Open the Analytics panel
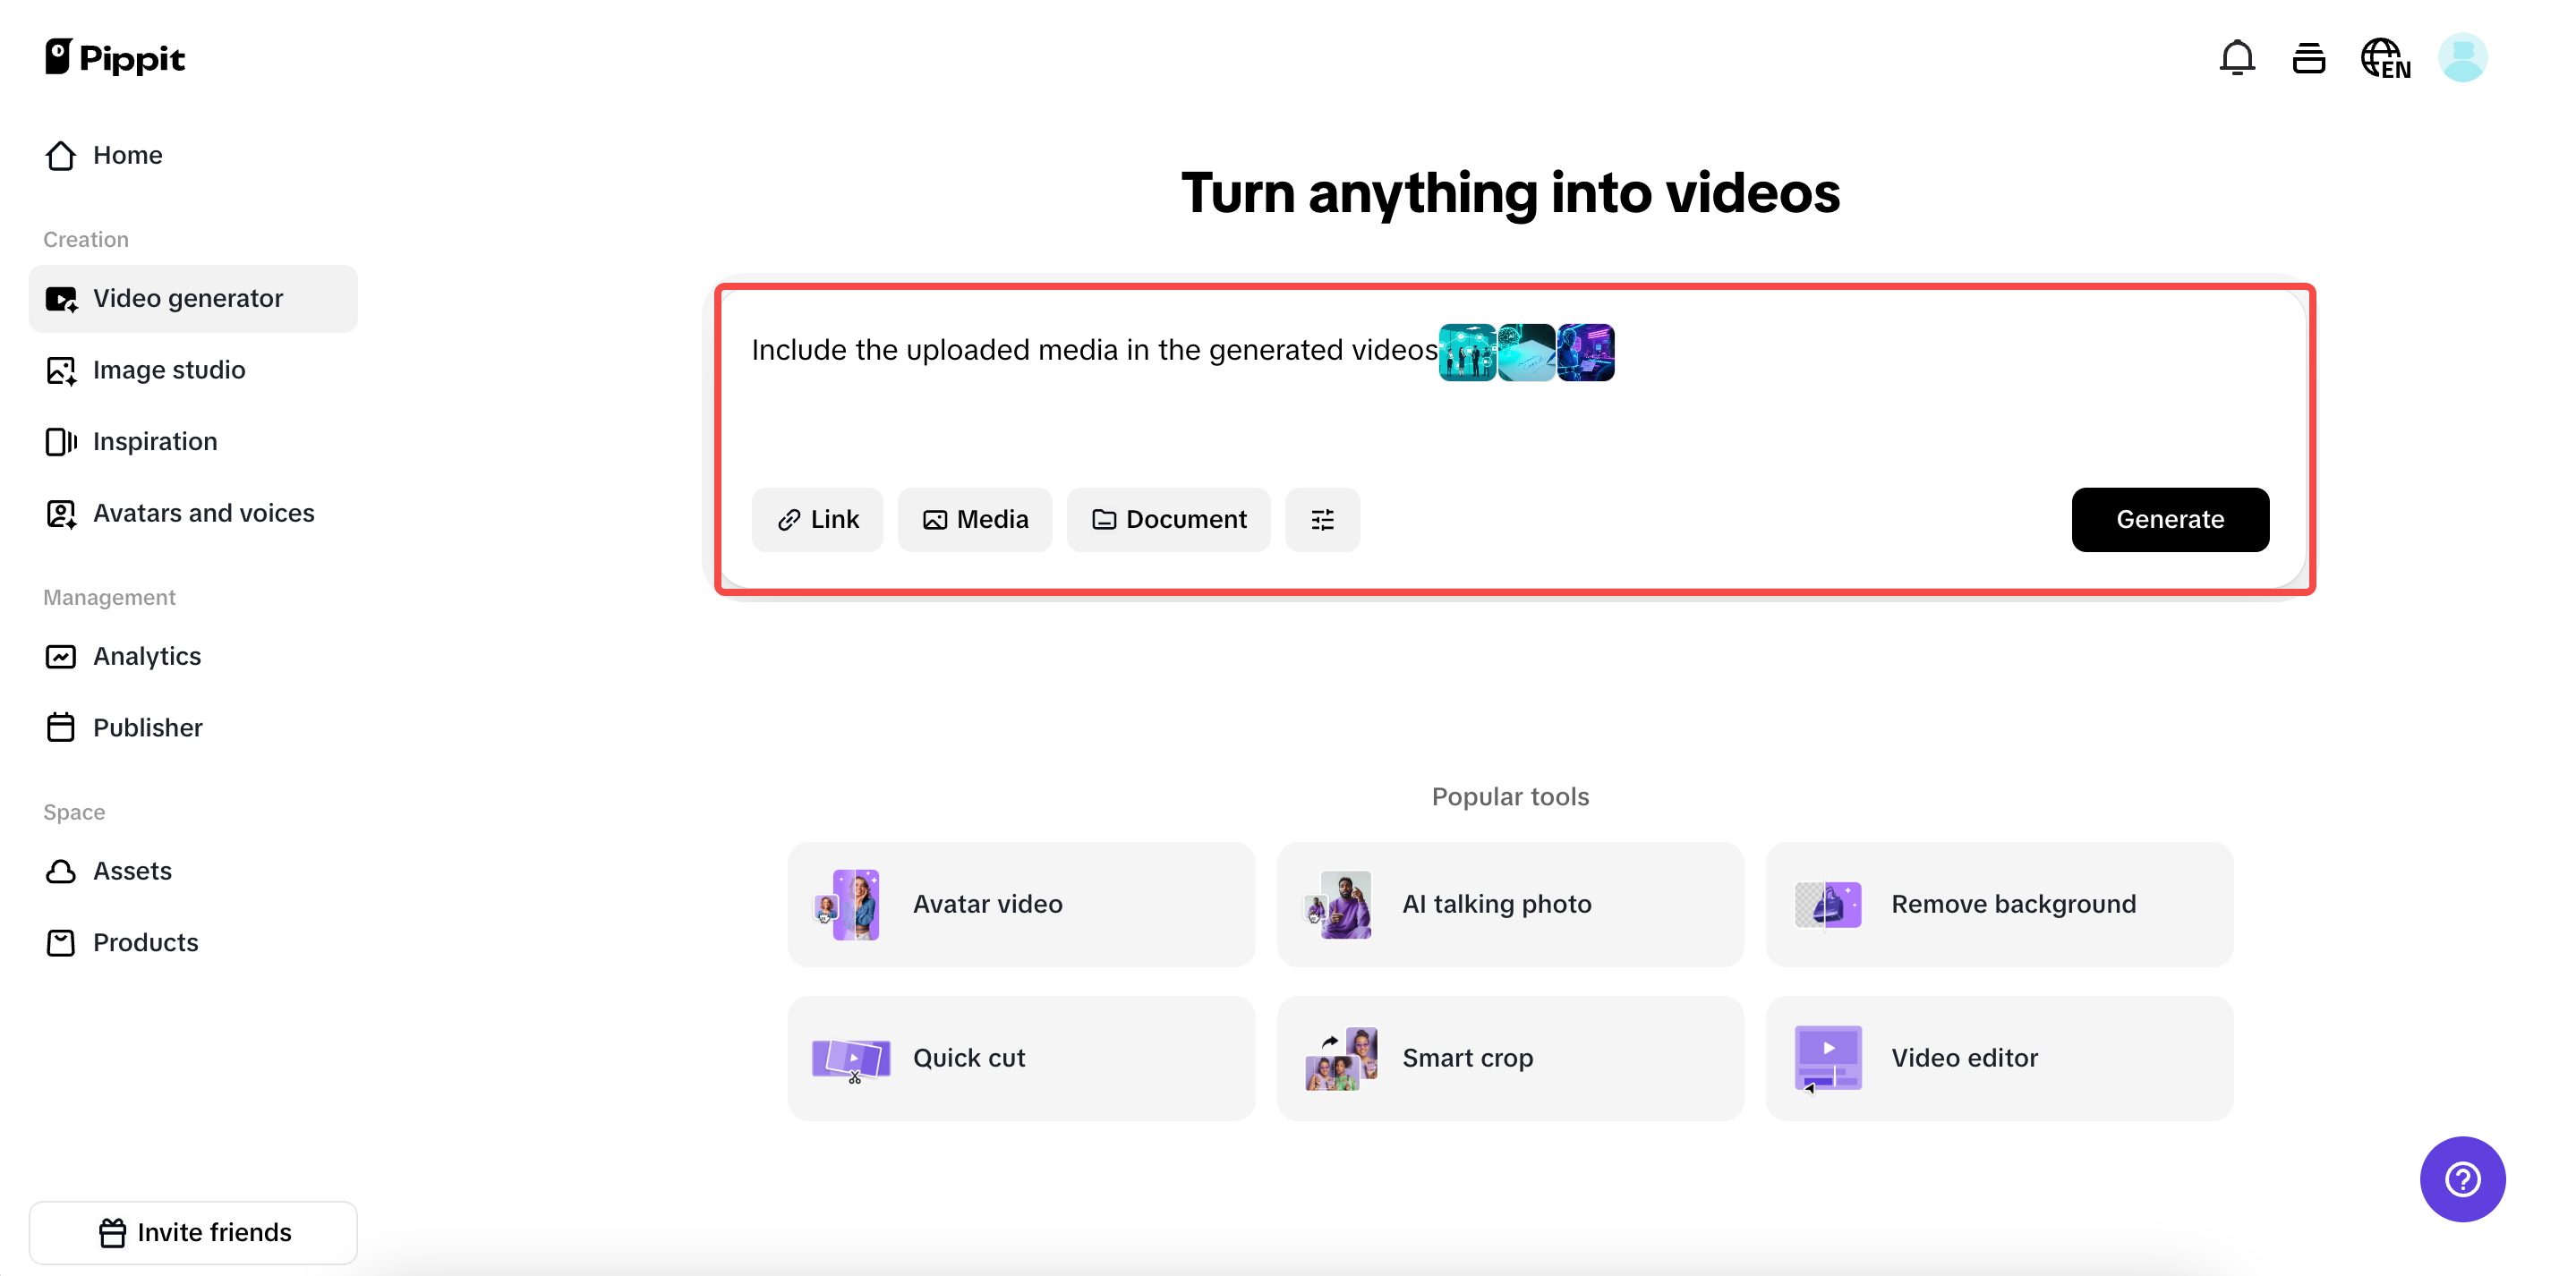 coord(147,656)
